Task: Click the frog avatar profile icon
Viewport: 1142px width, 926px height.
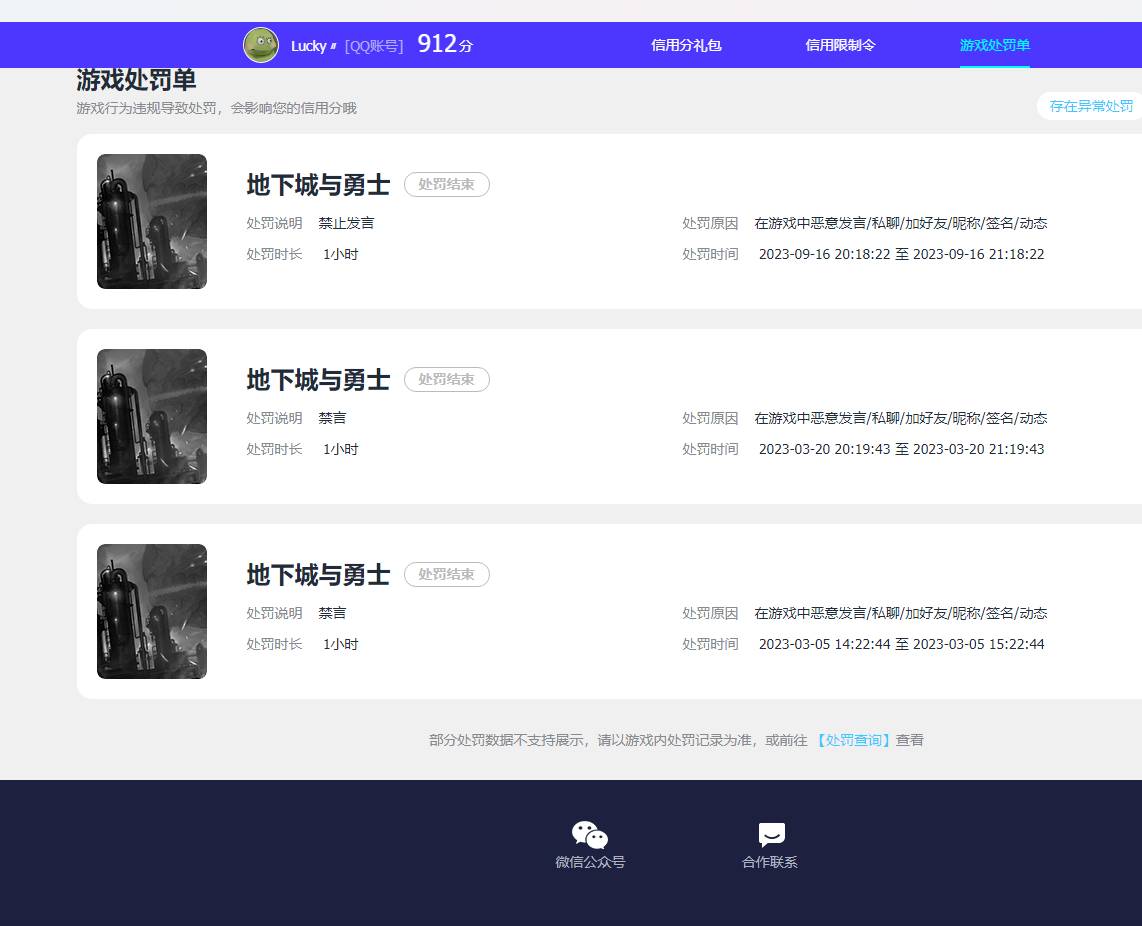Action: (x=261, y=45)
